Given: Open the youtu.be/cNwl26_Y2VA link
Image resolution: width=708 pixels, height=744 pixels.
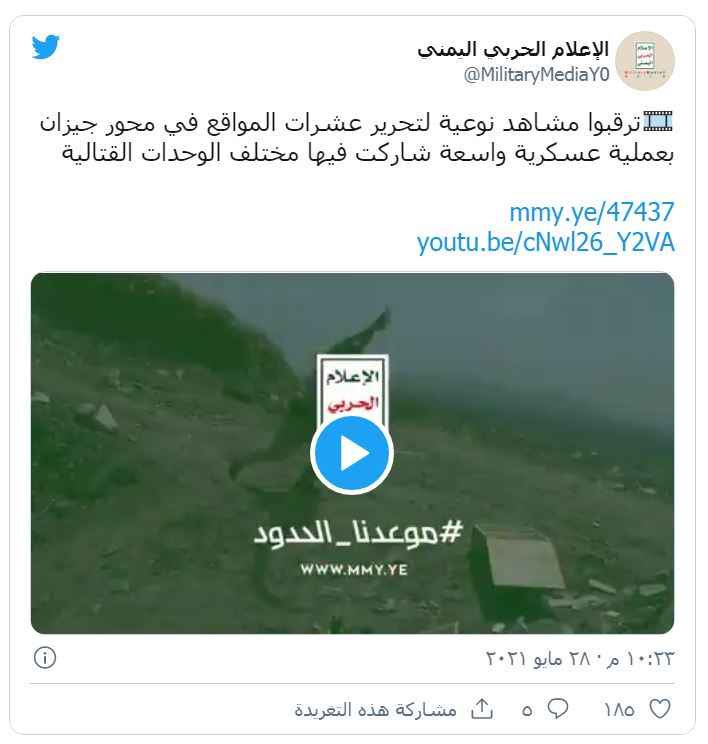Looking at the screenshot, I should [x=546, y=242].
